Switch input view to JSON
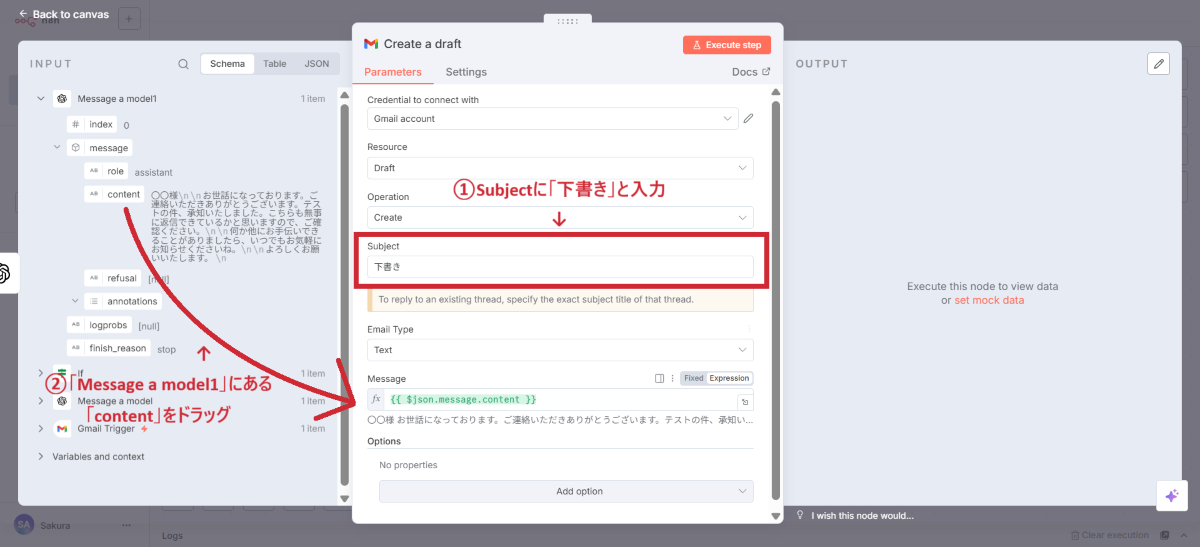1200x547 pixels. click(x=317, y=64)
